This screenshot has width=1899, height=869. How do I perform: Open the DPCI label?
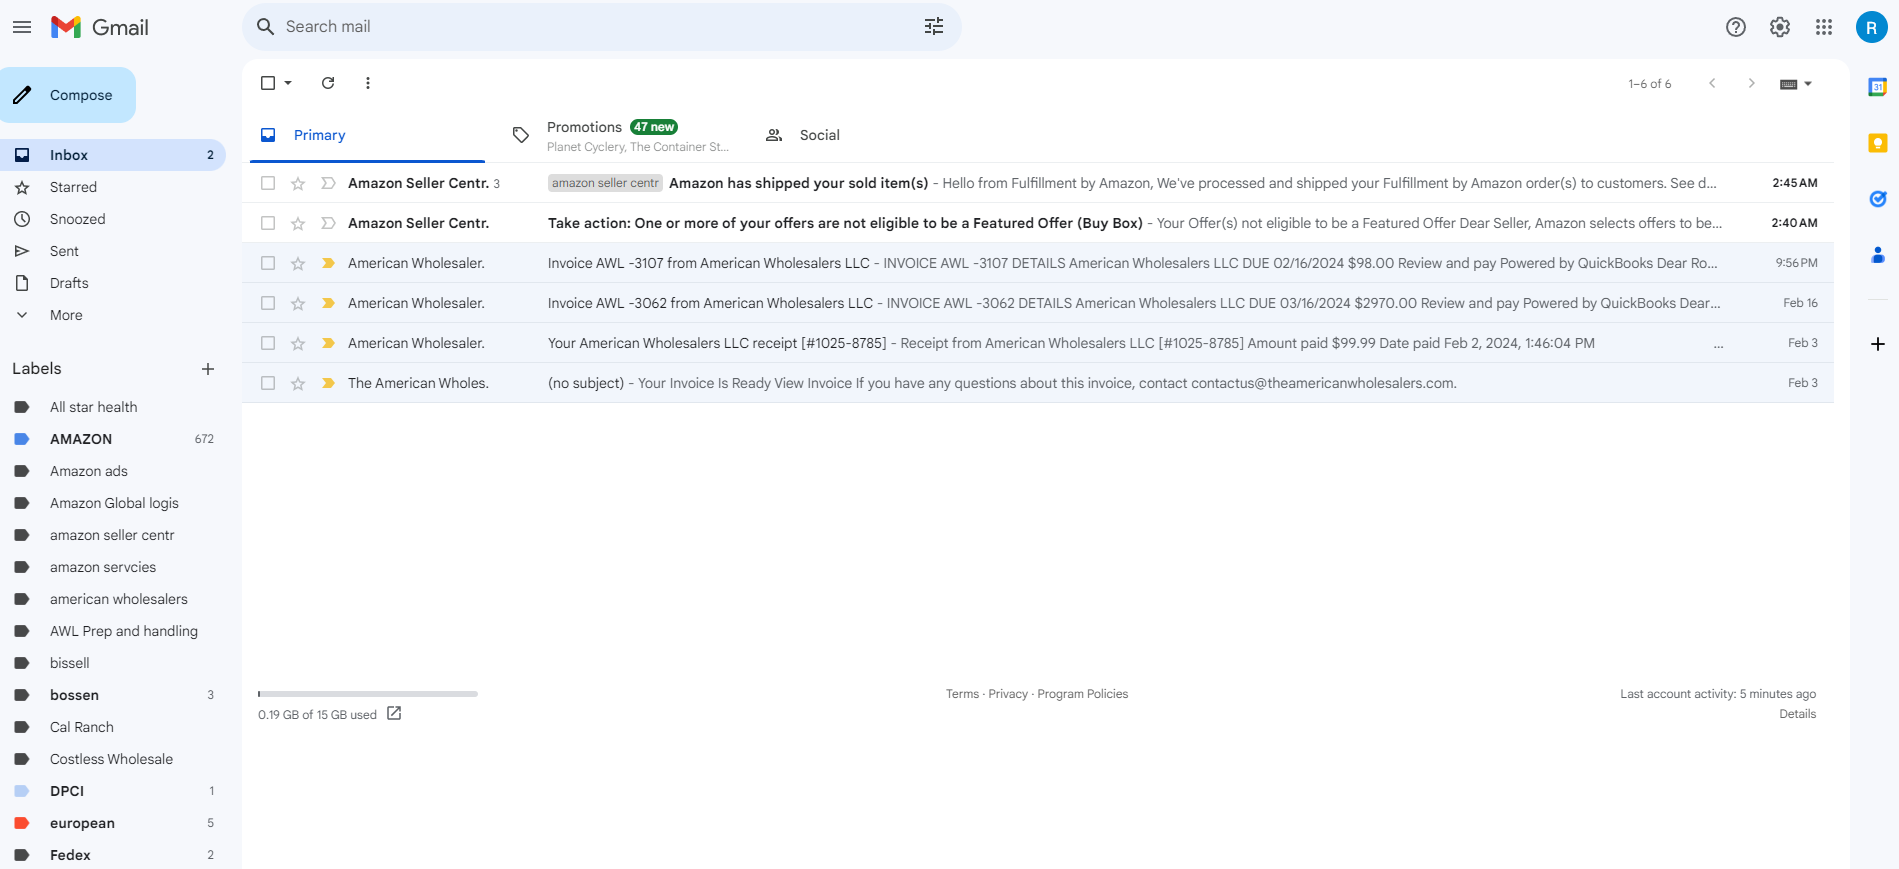113,791
